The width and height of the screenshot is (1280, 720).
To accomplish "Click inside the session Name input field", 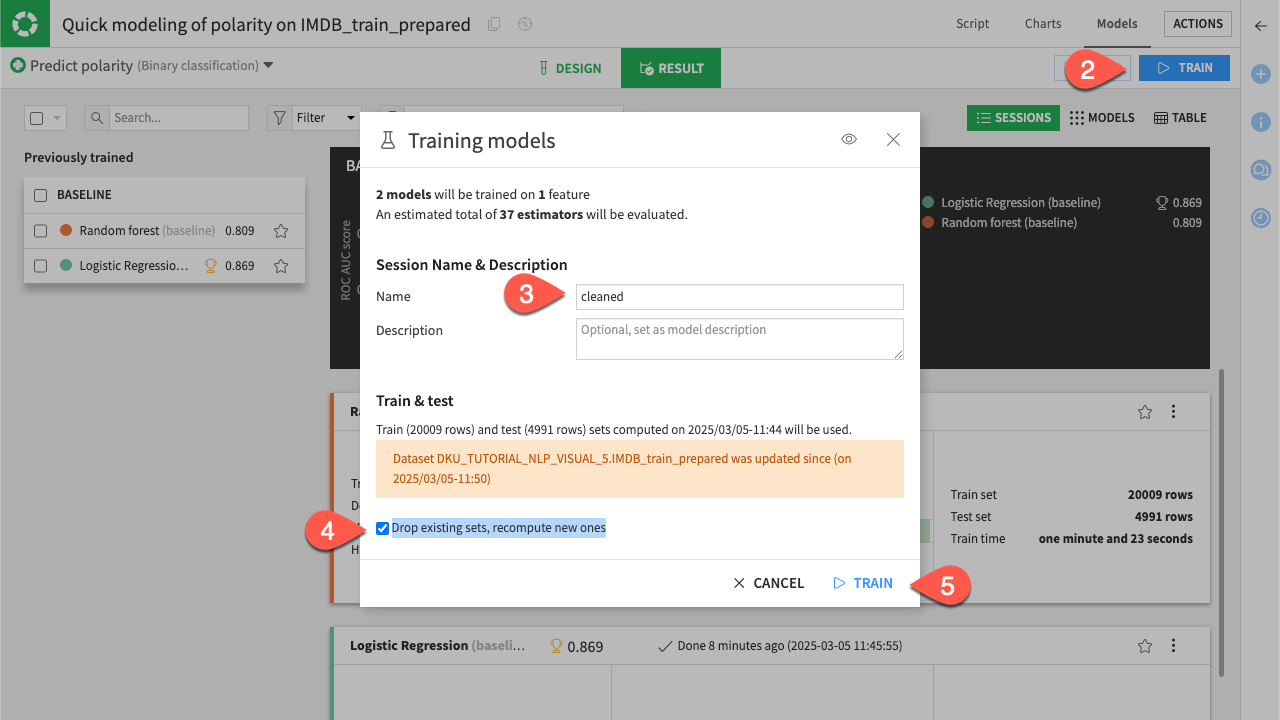I will (x=738, y=296).
